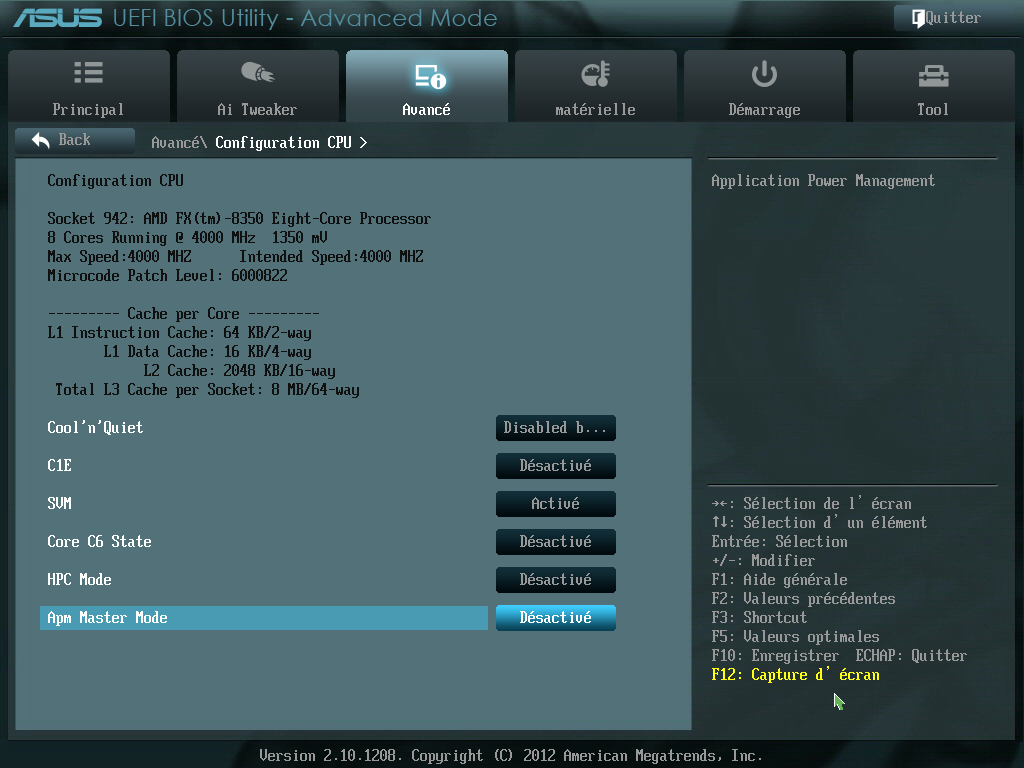Open the C1E Désactivé dropdown

(x=556, y=466)
